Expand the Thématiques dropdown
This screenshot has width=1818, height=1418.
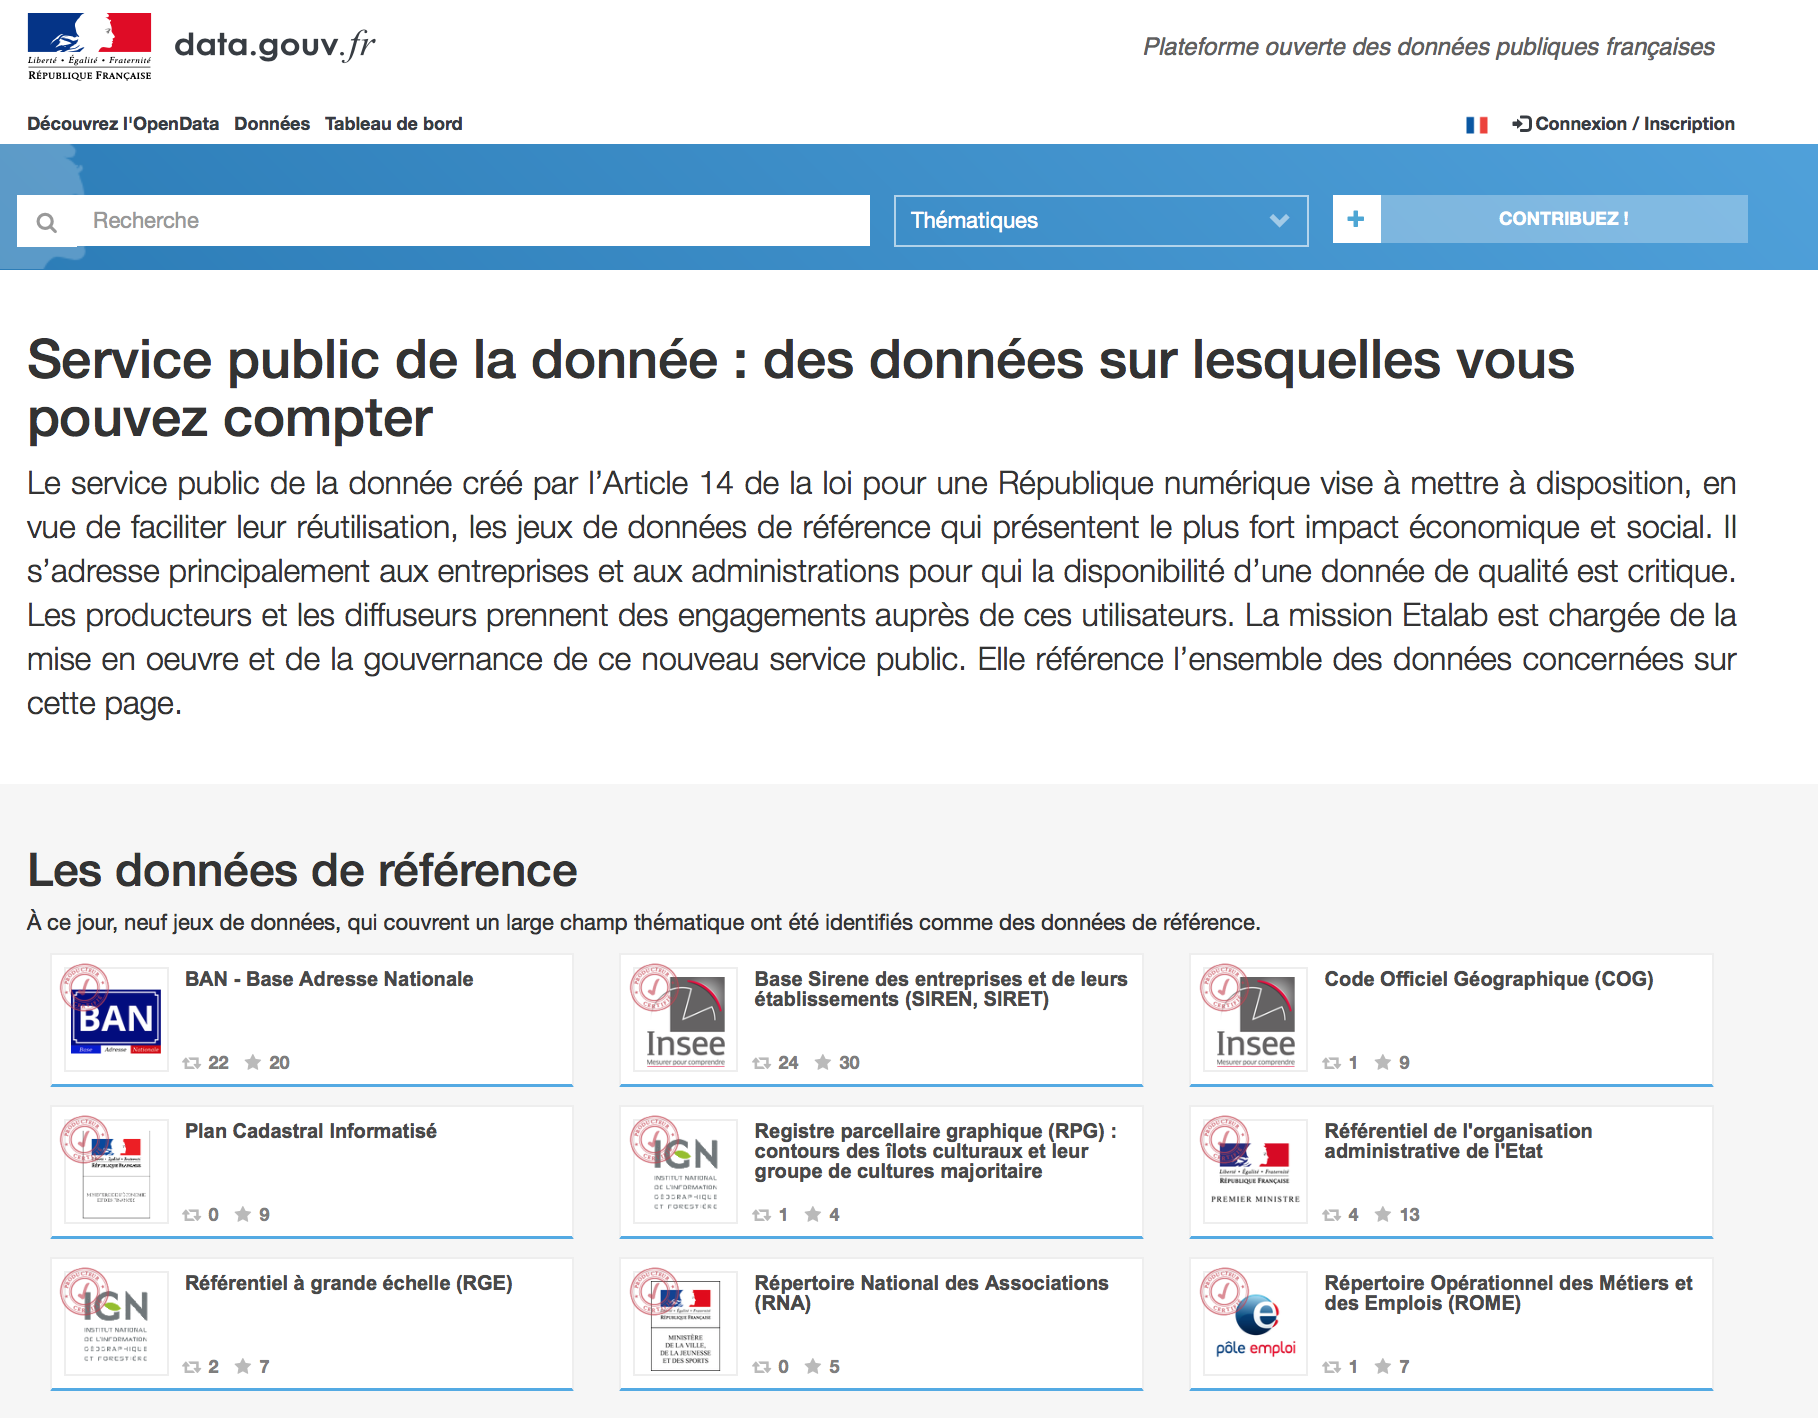pyautogui.click(x=1101, y=221)
